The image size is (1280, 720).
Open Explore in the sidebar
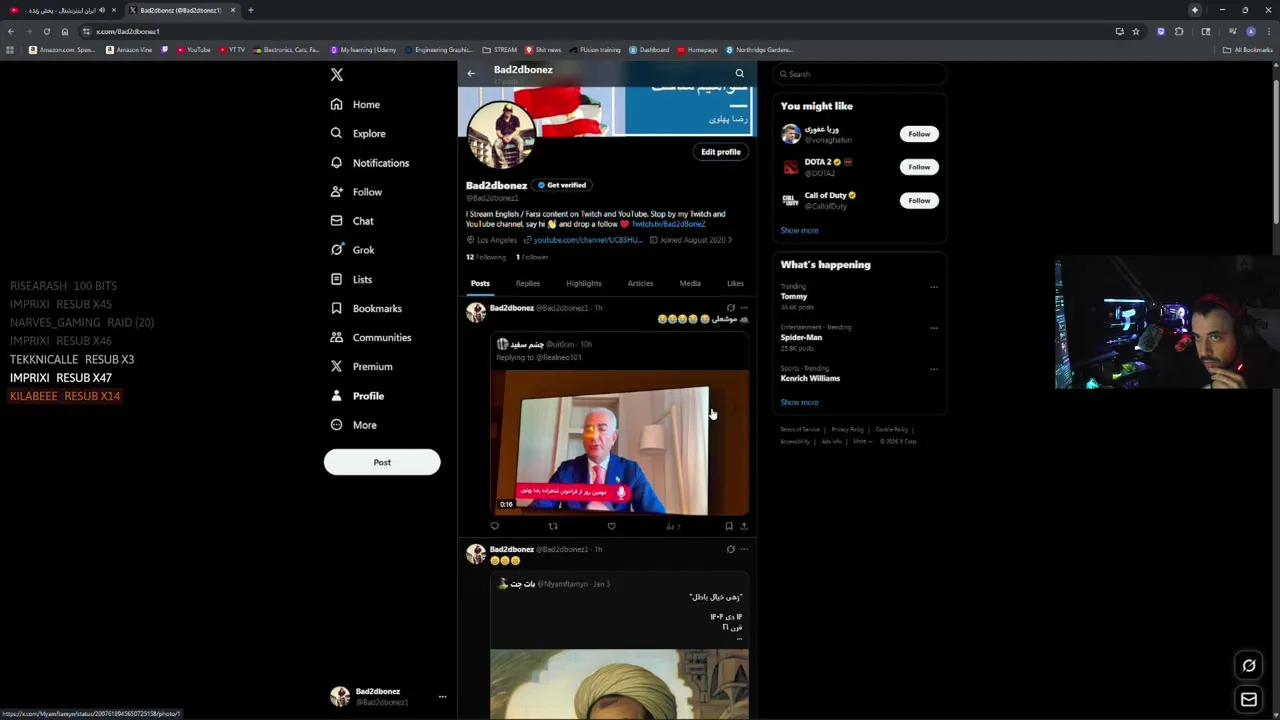click(x=358, y=133)
